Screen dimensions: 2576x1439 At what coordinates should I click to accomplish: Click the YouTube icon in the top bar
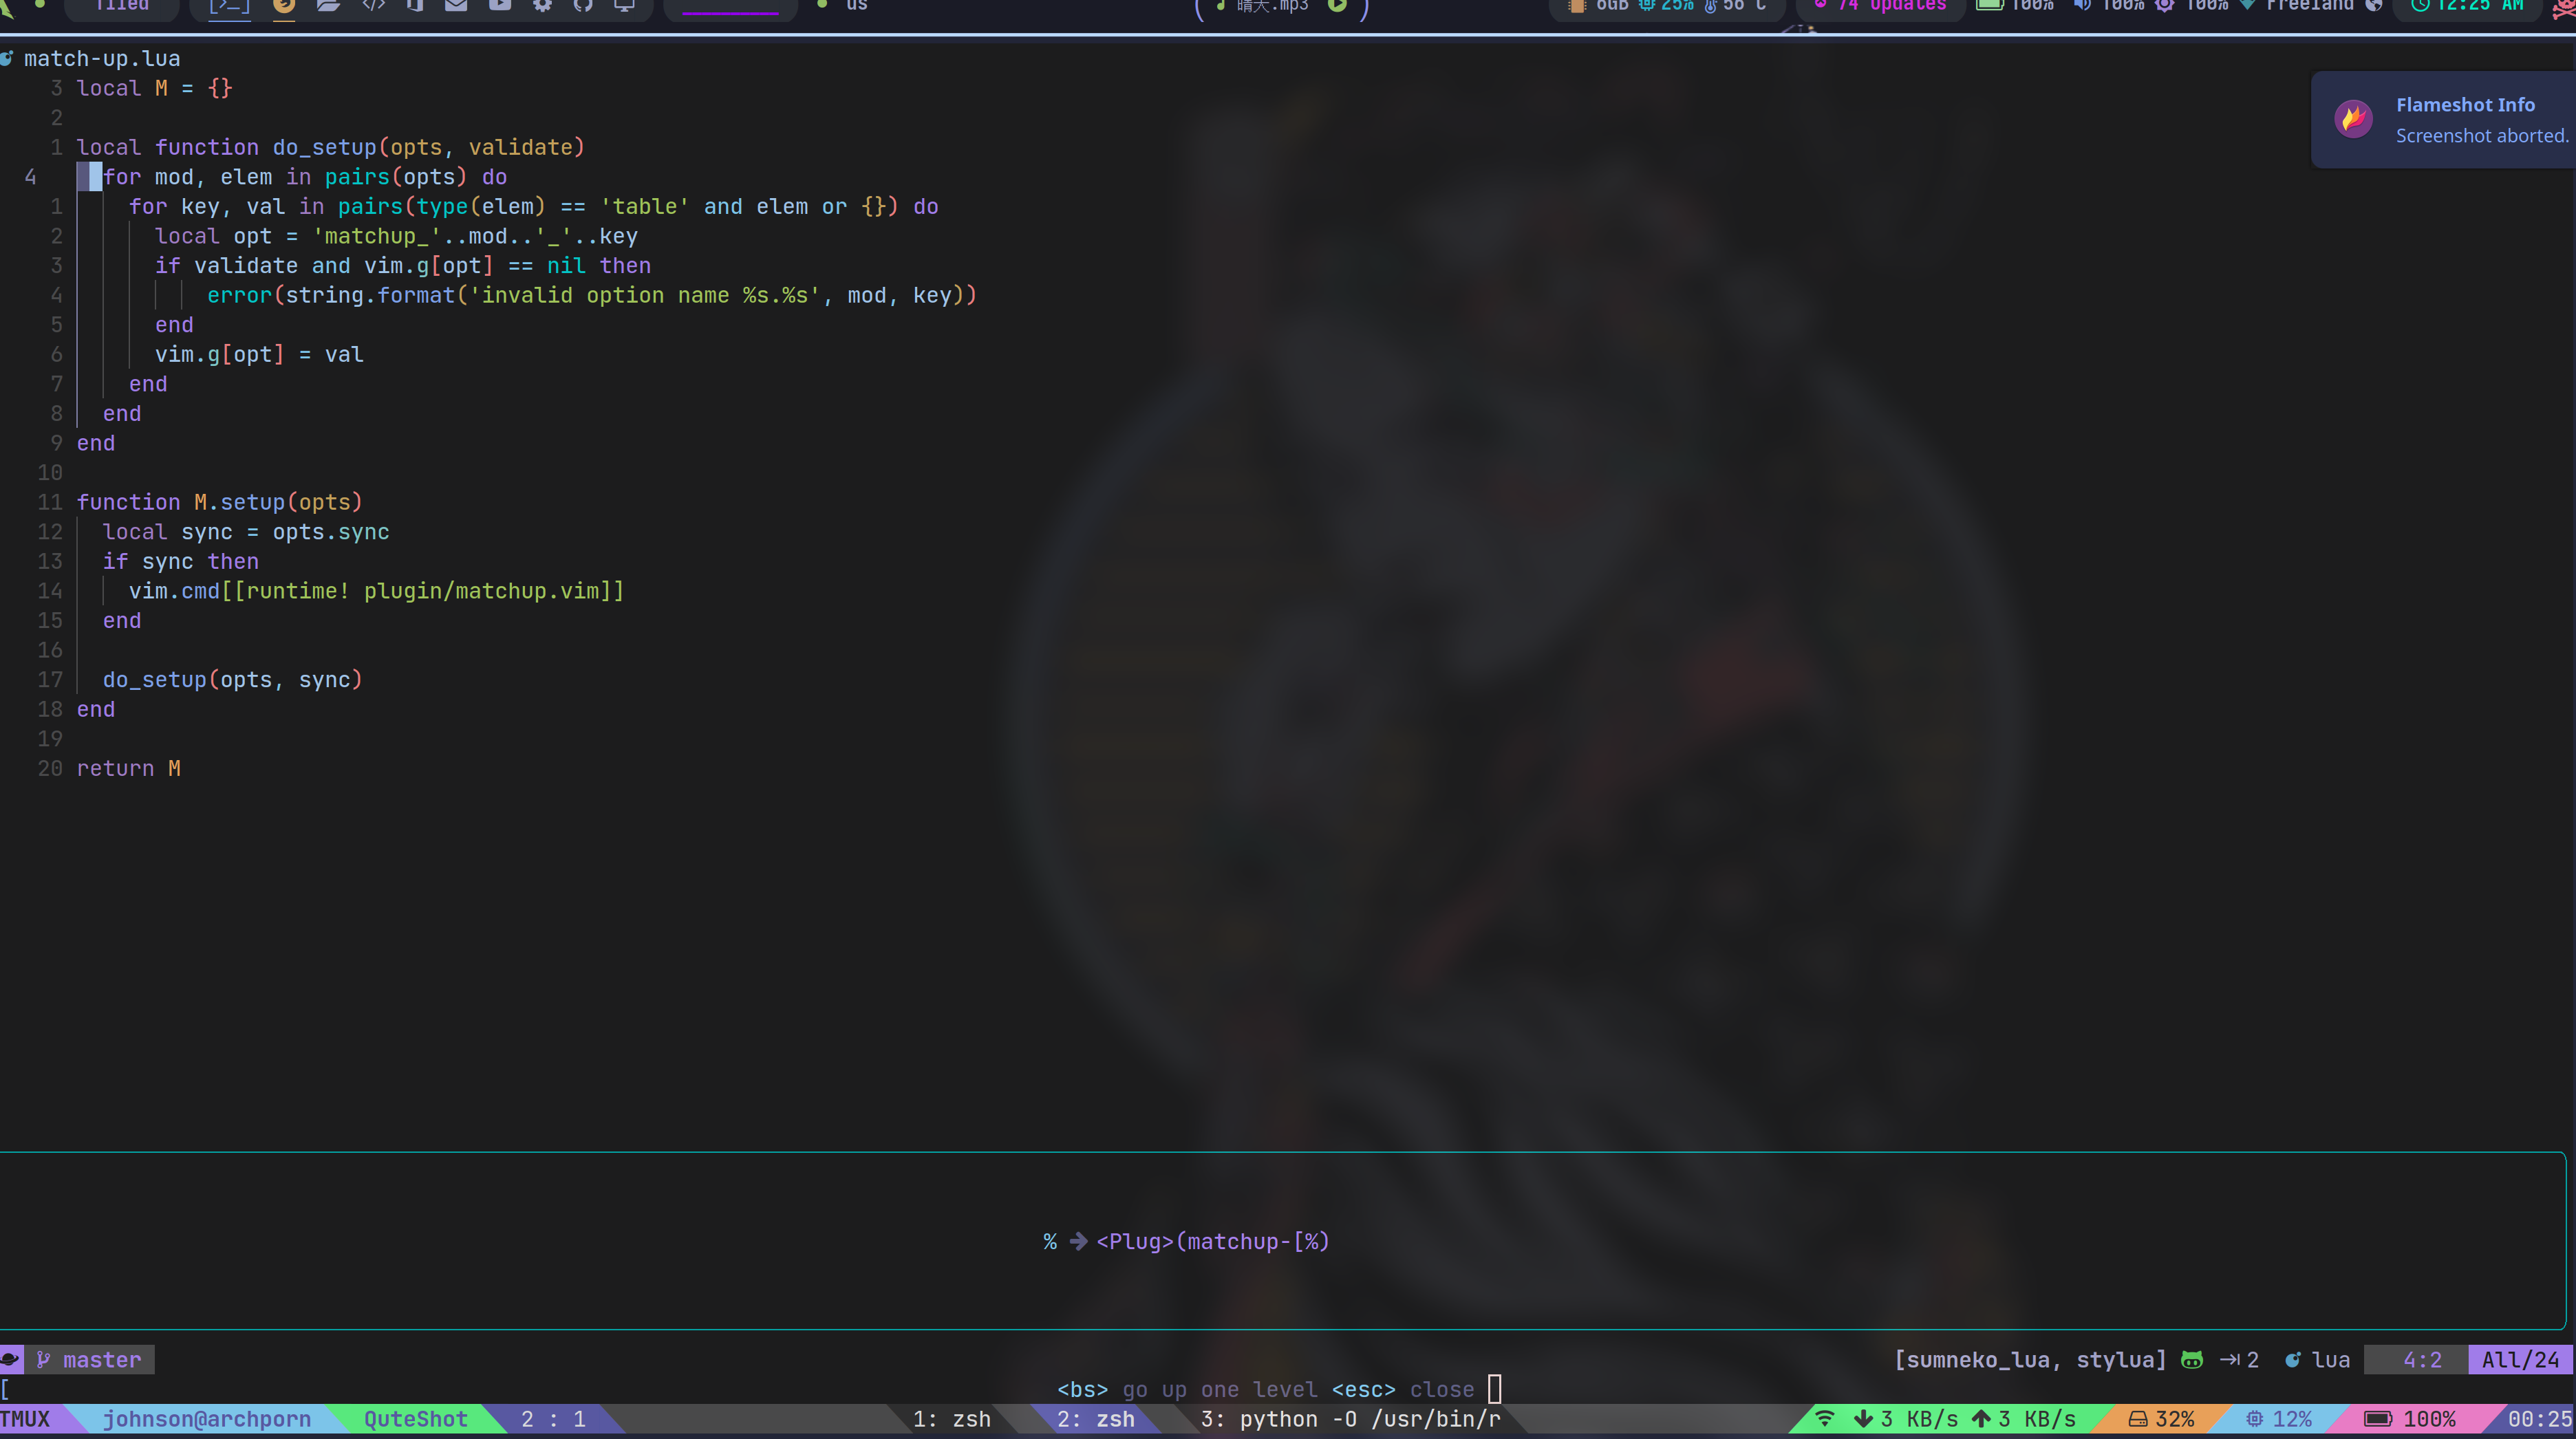[499, 6]
